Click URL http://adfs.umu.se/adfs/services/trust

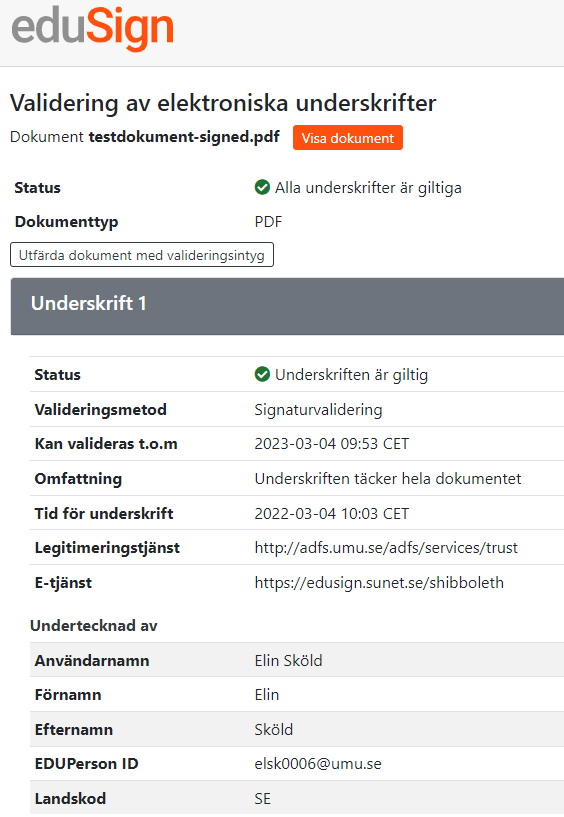pos(386,548)
